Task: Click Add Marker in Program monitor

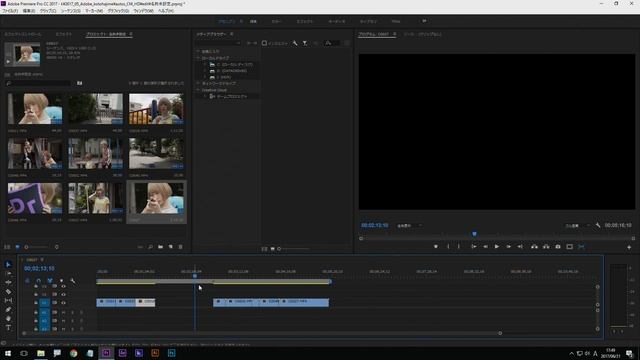Action: coord(436,247)
